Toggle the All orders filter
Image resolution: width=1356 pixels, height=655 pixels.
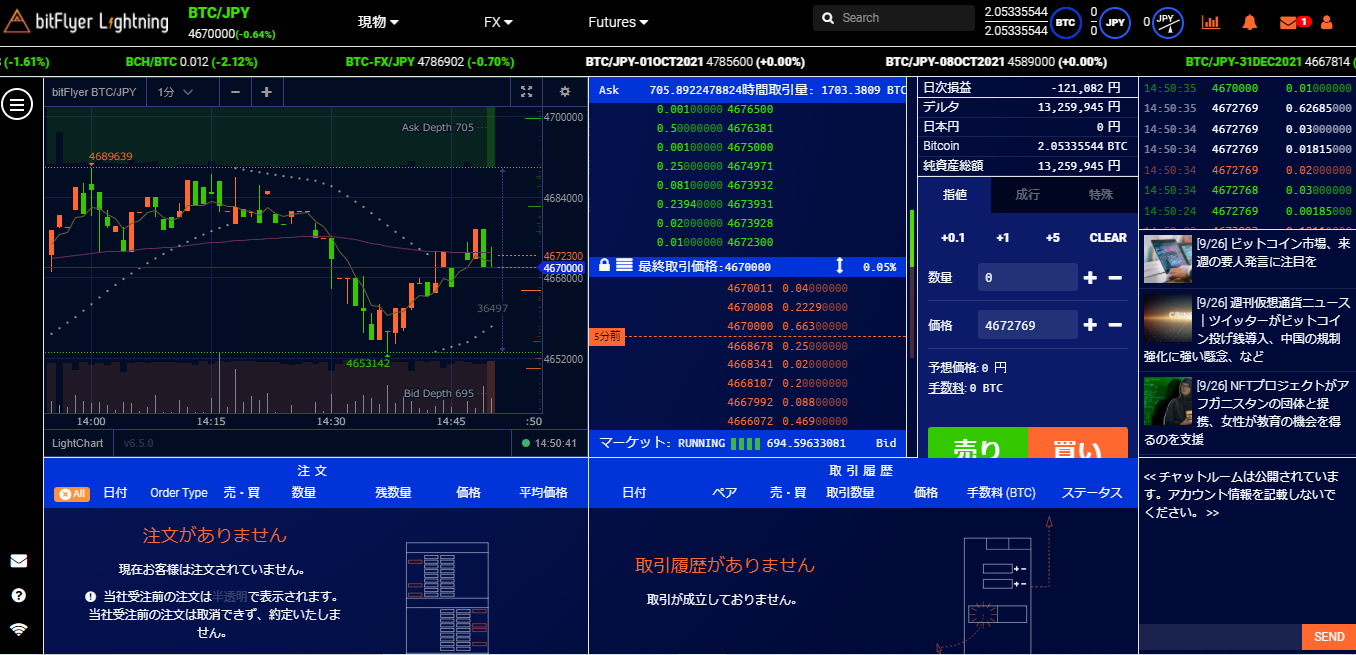70,493
